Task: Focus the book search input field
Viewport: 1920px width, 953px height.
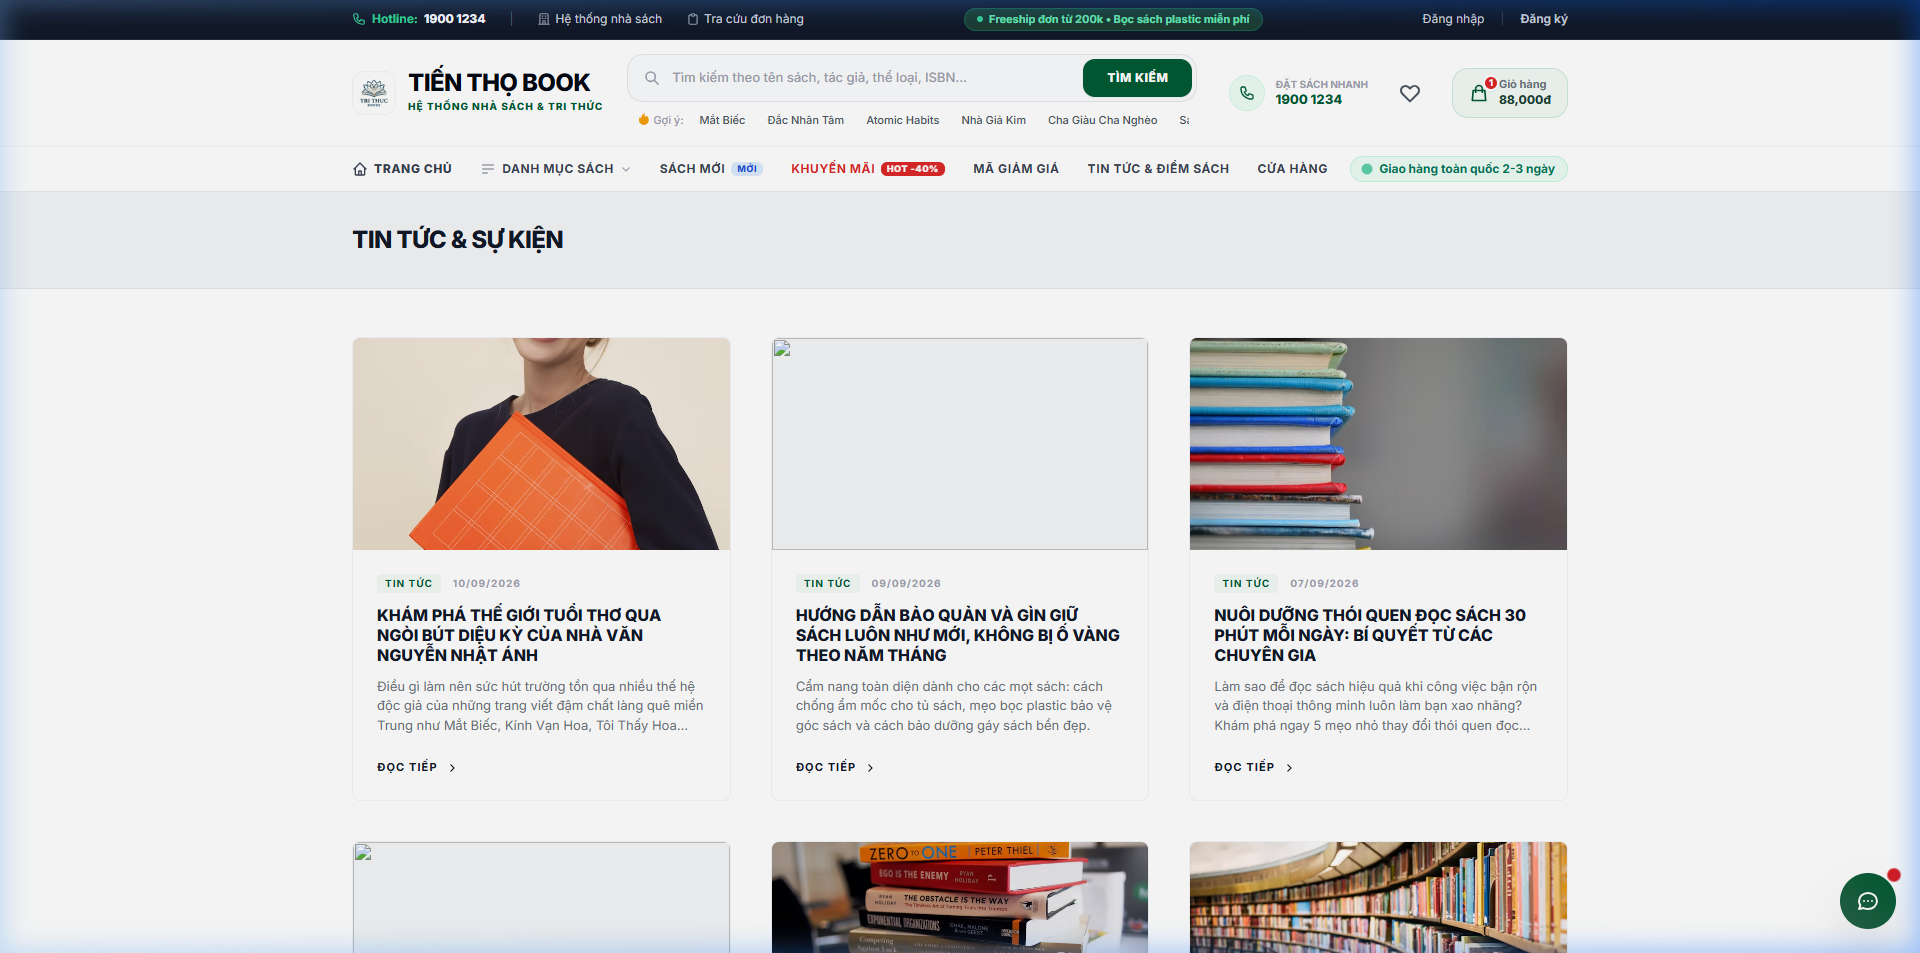Action: click(870, 78)
